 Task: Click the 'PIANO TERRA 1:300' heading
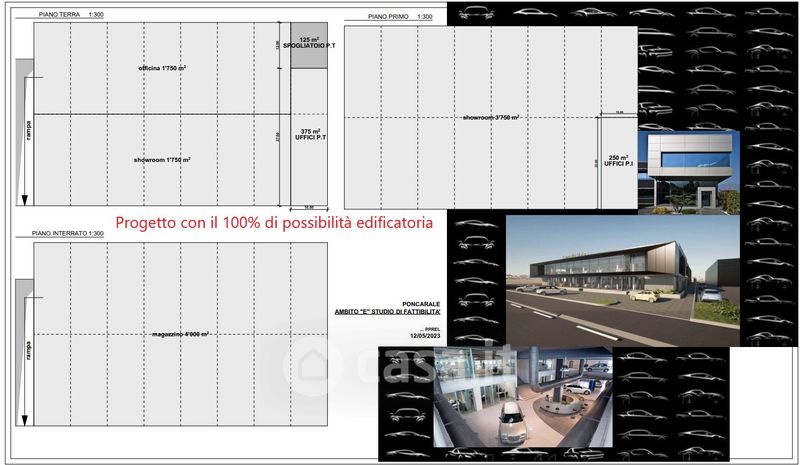(71, 15)
